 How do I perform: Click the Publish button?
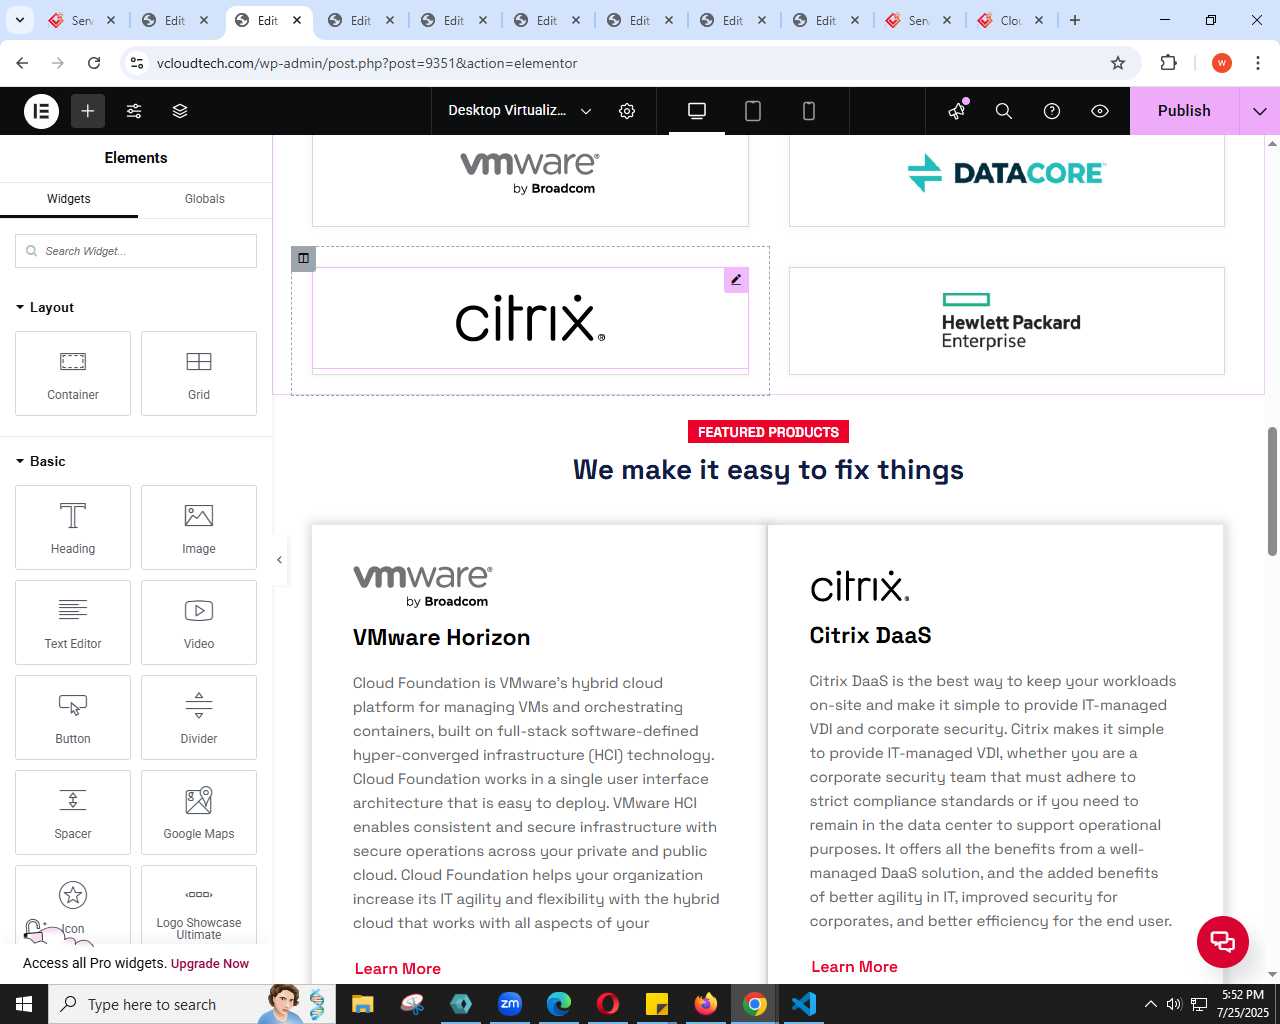[x=1184, y=111]
